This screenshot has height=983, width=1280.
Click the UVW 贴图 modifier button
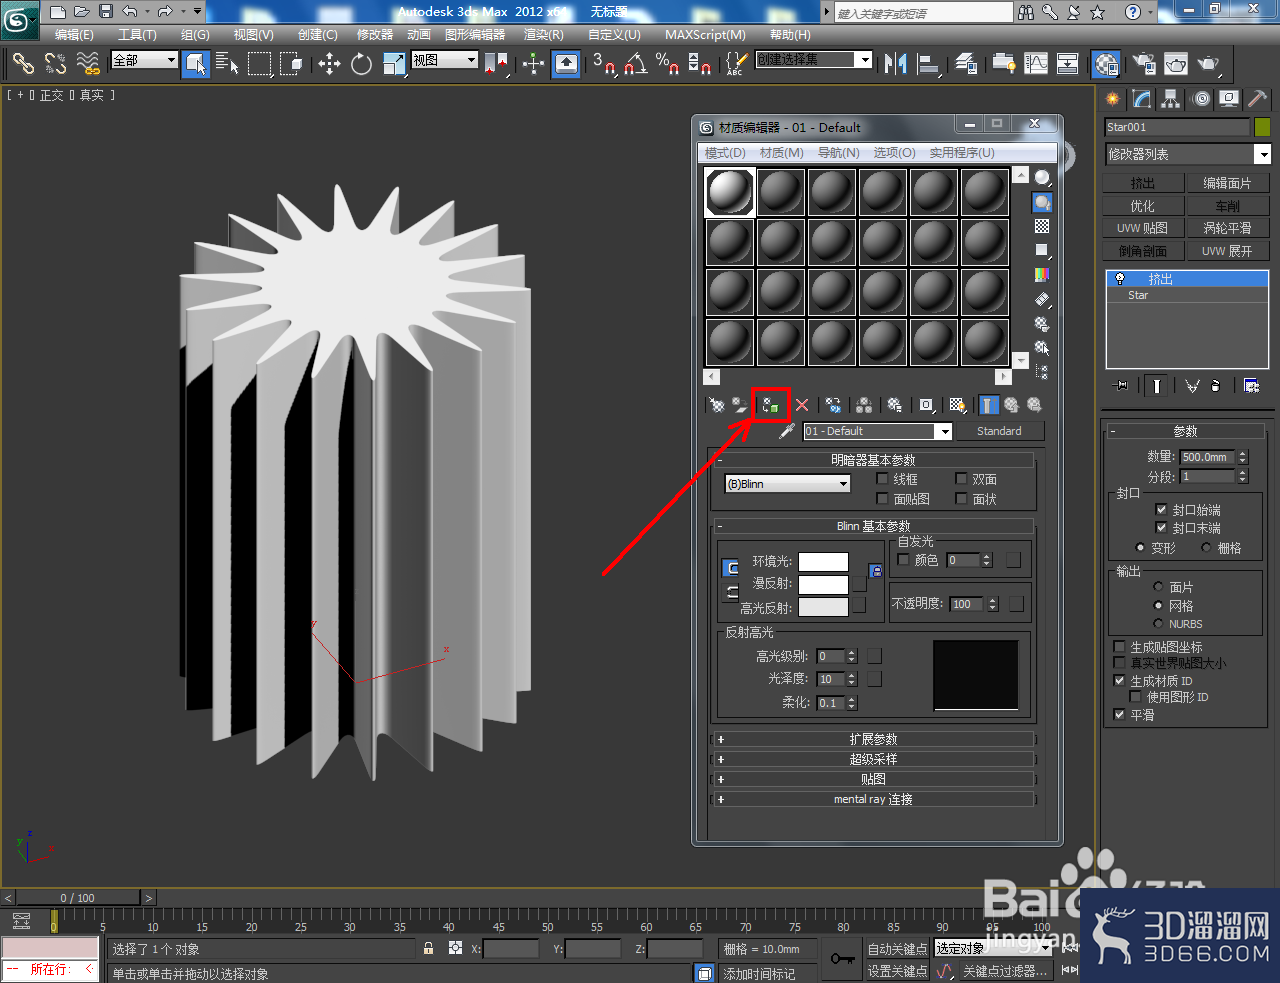click(x=1142, y=228)
